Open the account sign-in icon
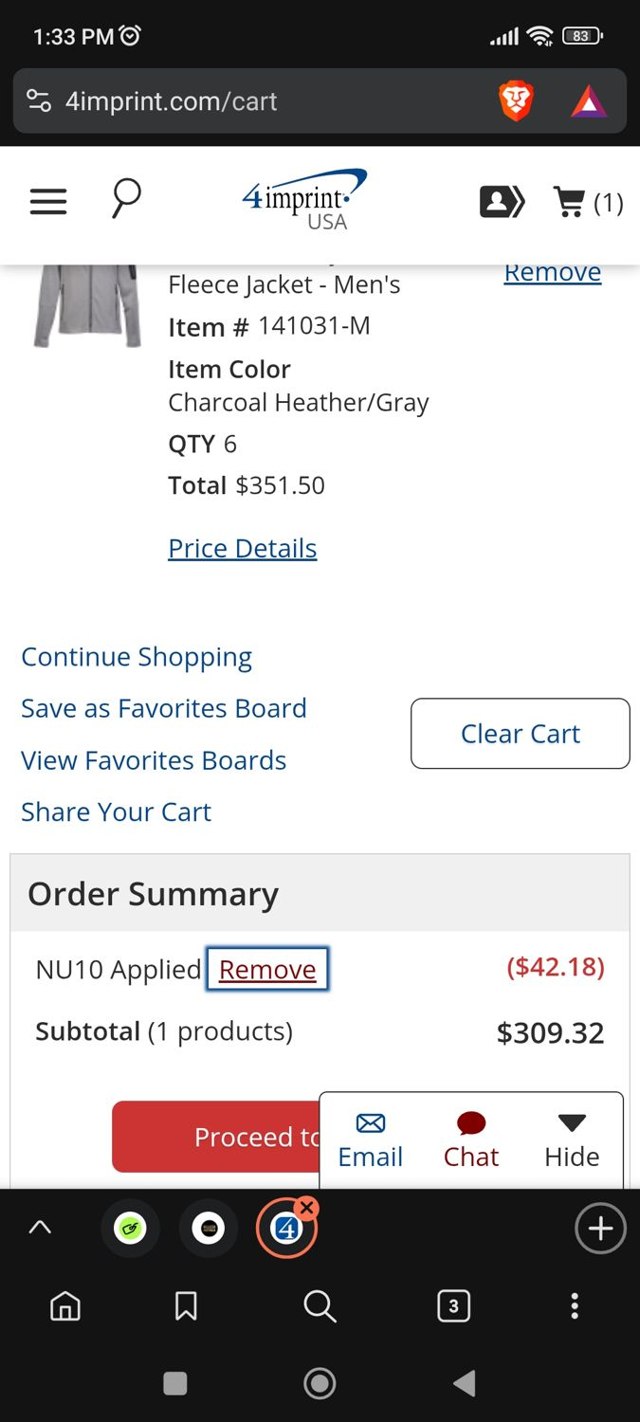The height and width of the screenshot is (1422, 640). pyautogui.click(x=502, y=203)
